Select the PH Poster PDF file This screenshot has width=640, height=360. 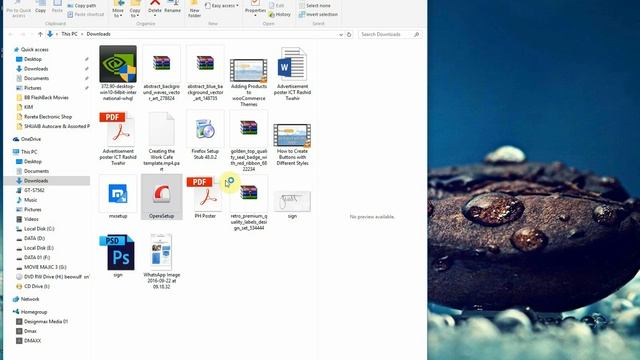click(205, 198)
